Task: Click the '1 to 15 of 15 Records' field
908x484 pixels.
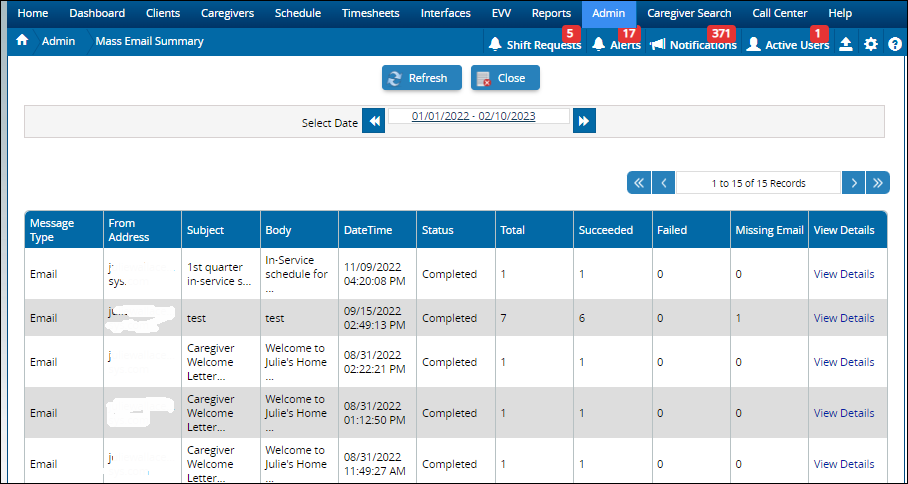Action: coord(758,183)
